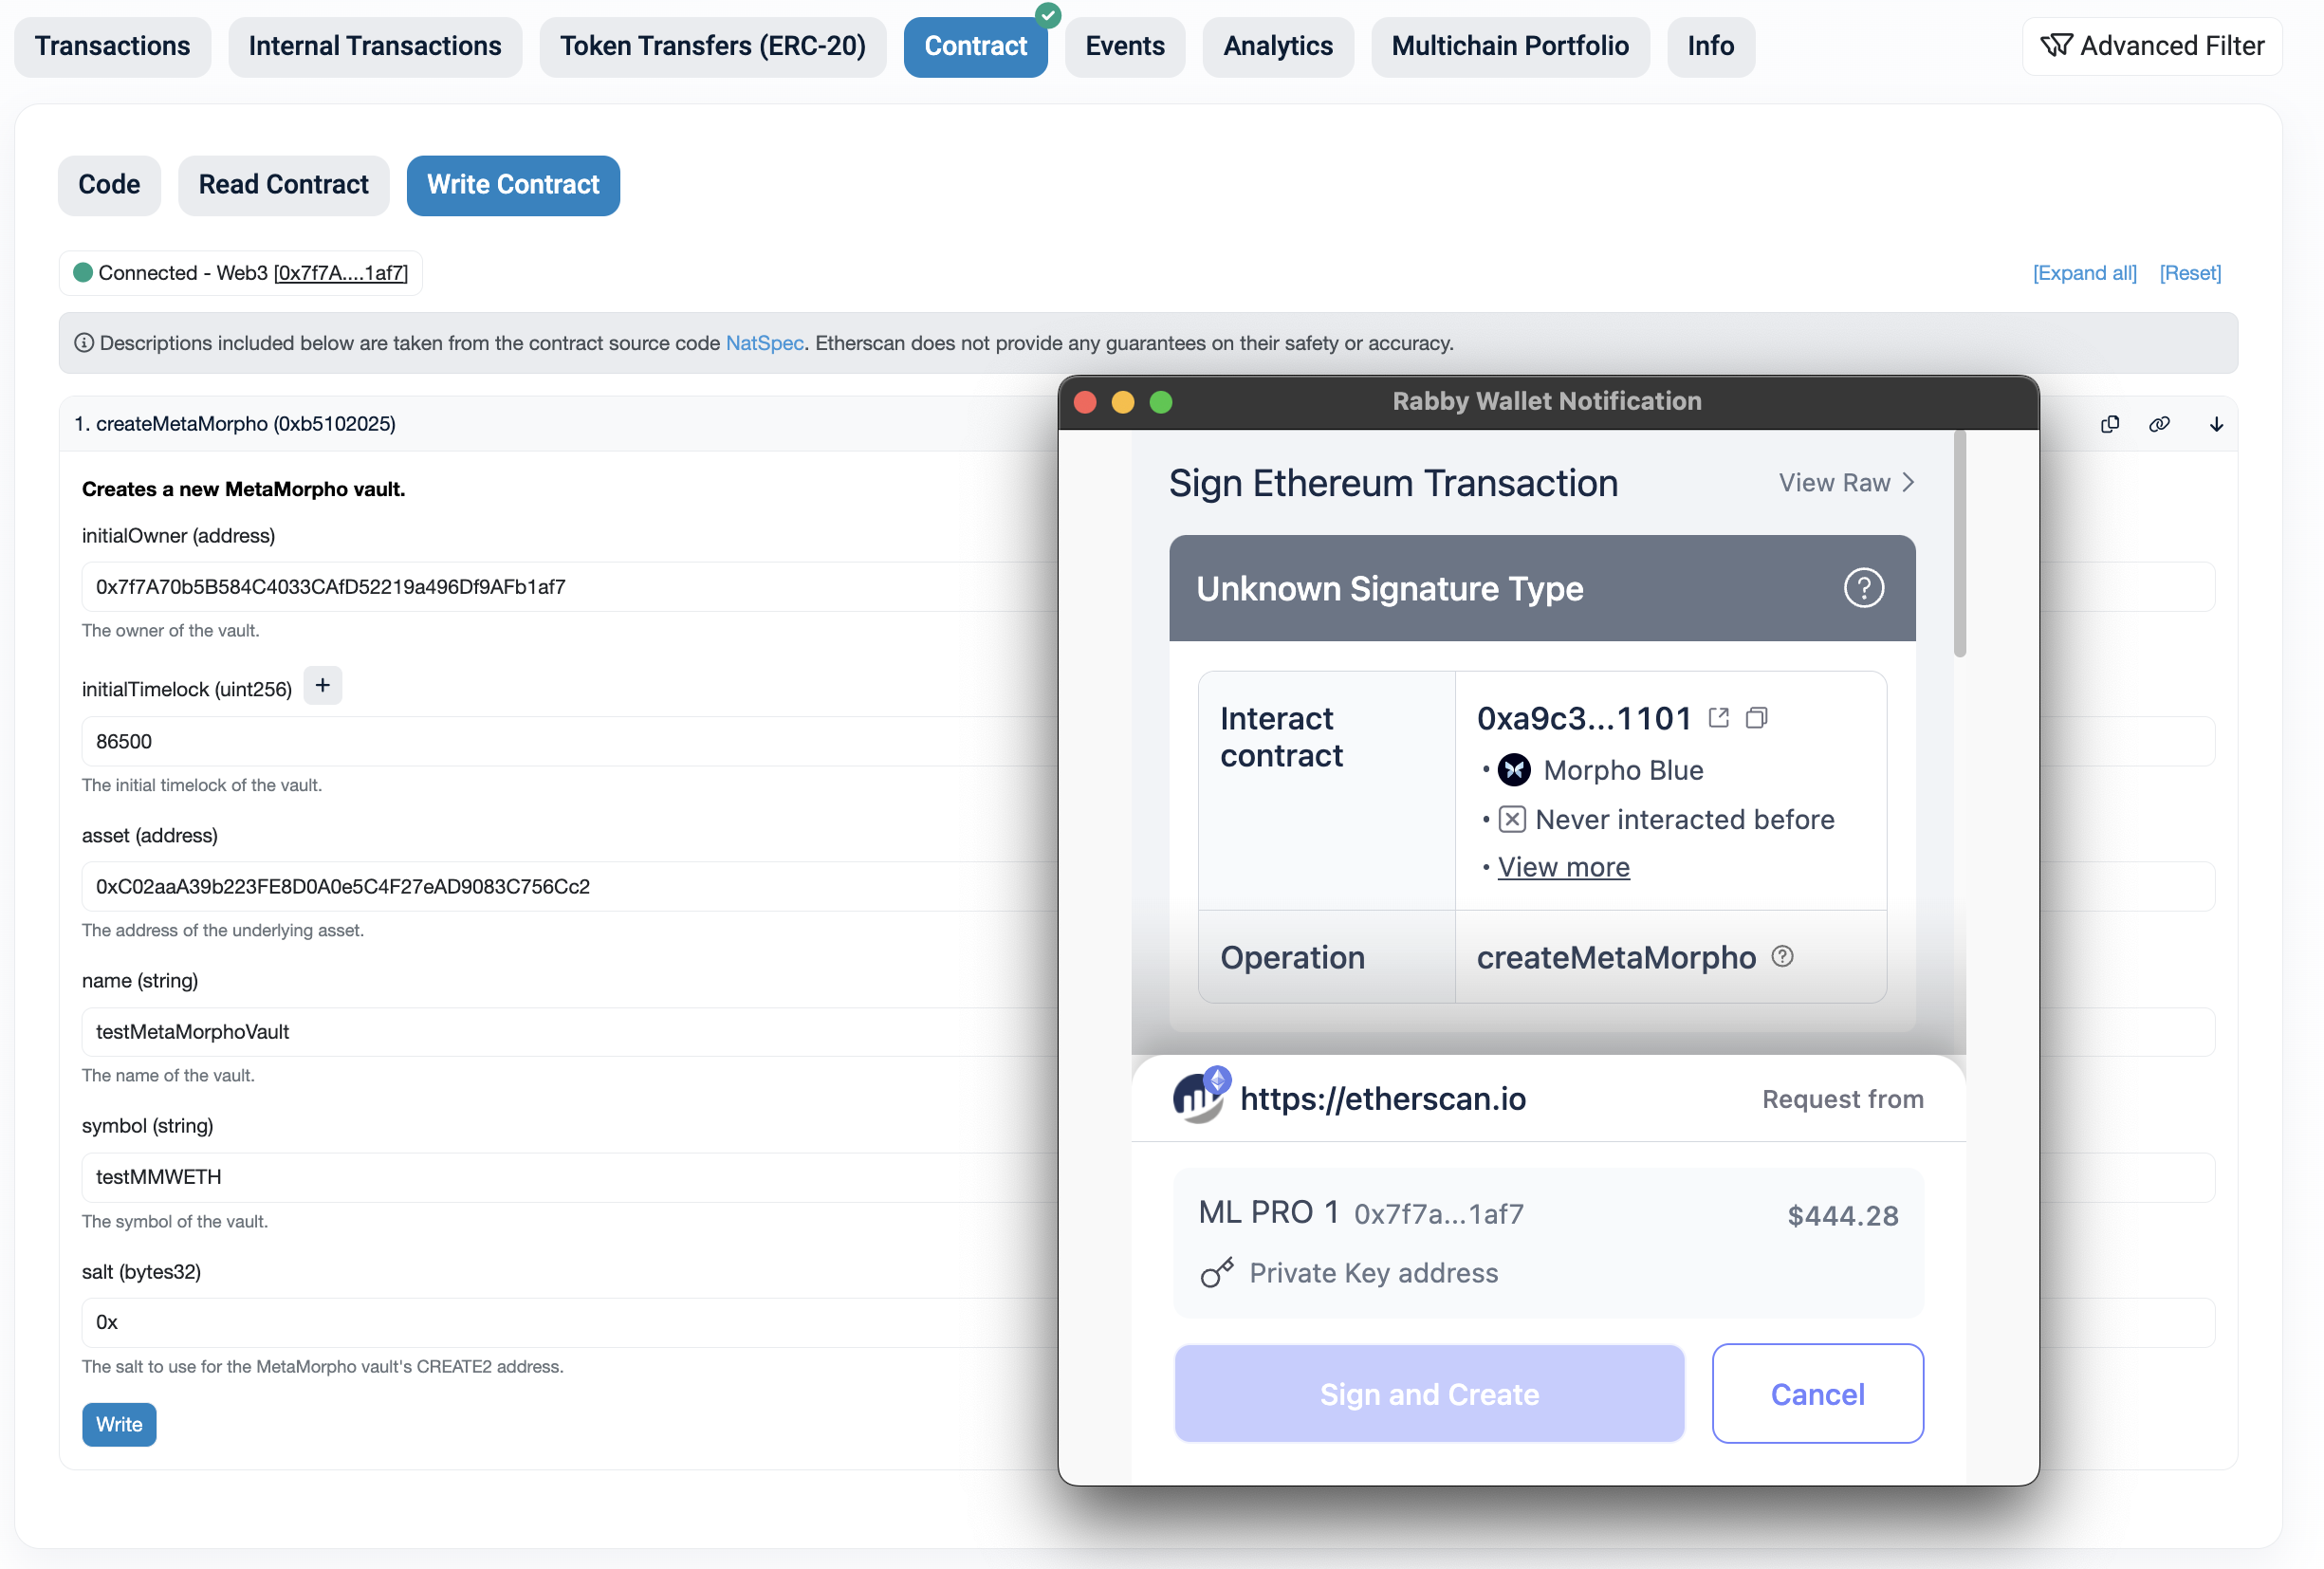The image size is (2324, 1569).
Task: Click the help icon next to createMetaMorpho operation
Action: click(1782, 956)
